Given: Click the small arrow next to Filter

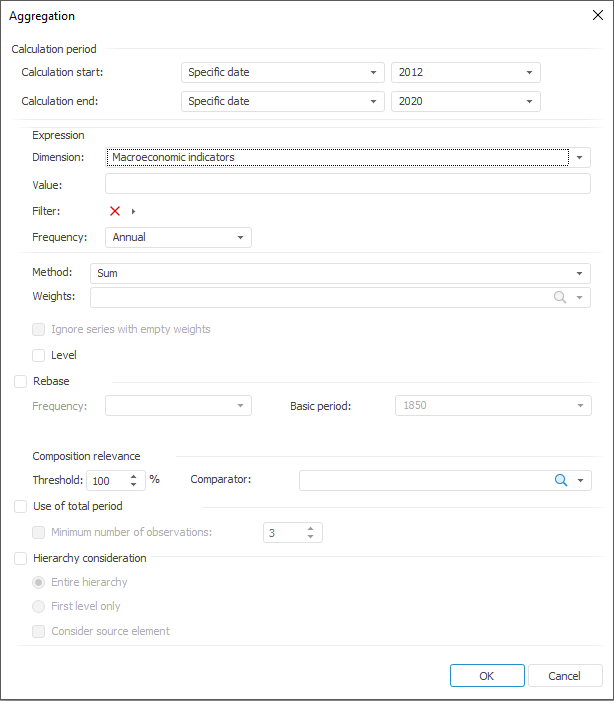Looking at the screenshot, I should [x=133, y=211].
